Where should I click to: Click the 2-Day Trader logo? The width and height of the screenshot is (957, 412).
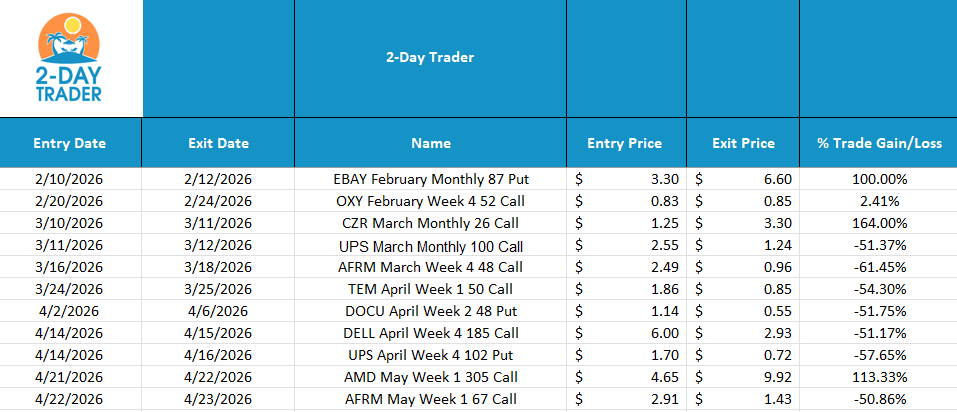71,58
